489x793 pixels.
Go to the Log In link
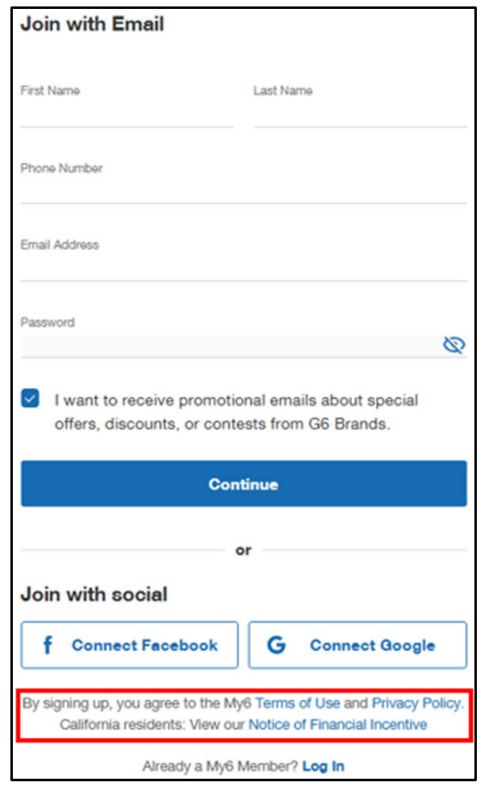pos(323,766)
